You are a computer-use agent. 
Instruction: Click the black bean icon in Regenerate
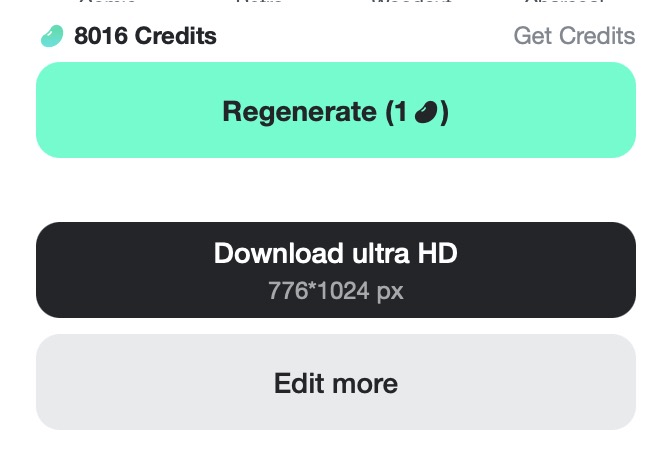426,112
